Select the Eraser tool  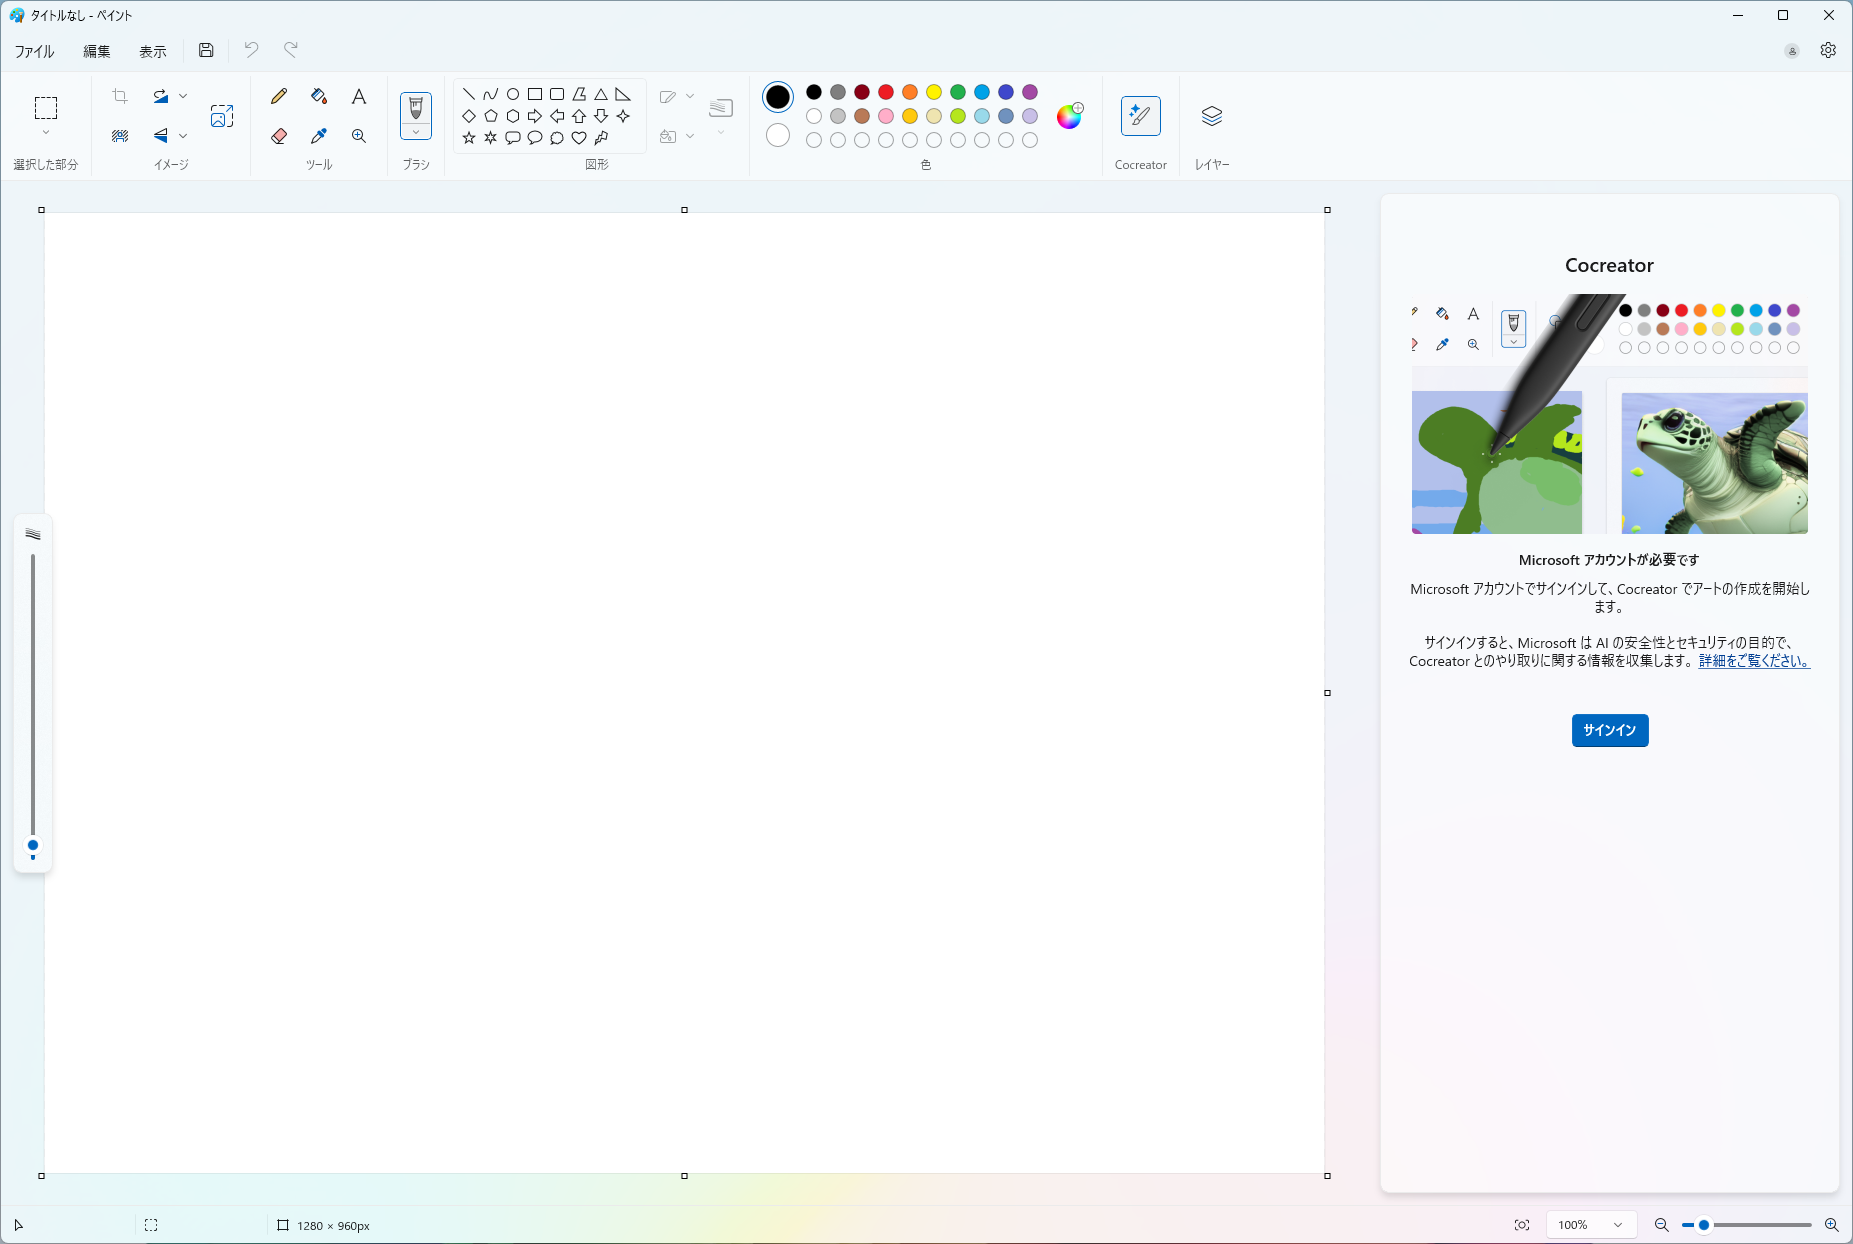point(279,136)
